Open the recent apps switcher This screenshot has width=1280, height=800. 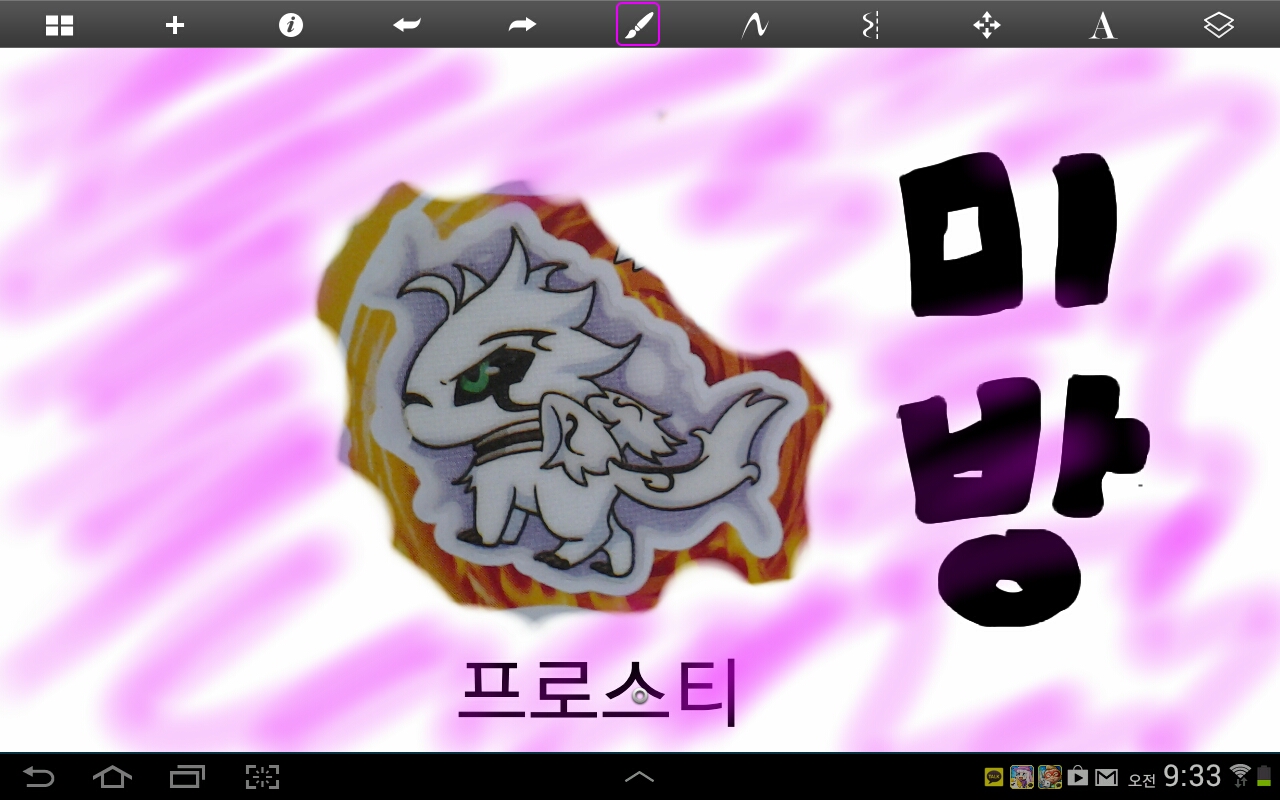pyautogui.click(x=187, y=776)
